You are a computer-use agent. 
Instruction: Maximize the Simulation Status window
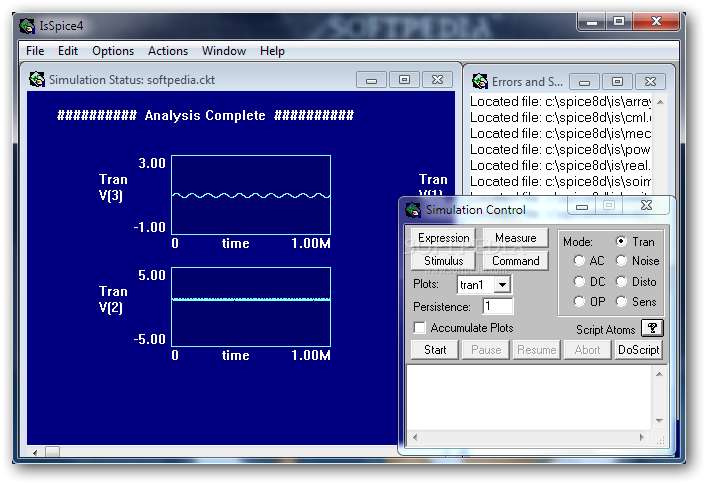404,80
